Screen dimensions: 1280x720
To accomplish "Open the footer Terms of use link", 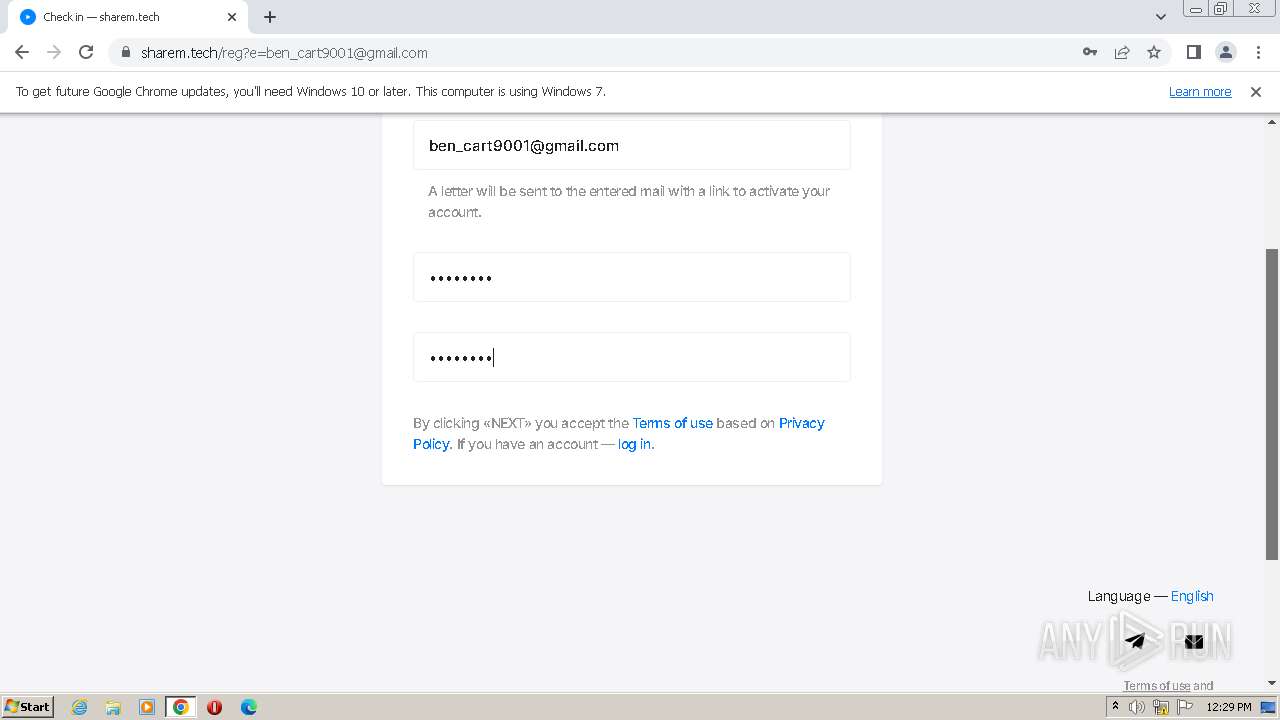I will 1156,685.
